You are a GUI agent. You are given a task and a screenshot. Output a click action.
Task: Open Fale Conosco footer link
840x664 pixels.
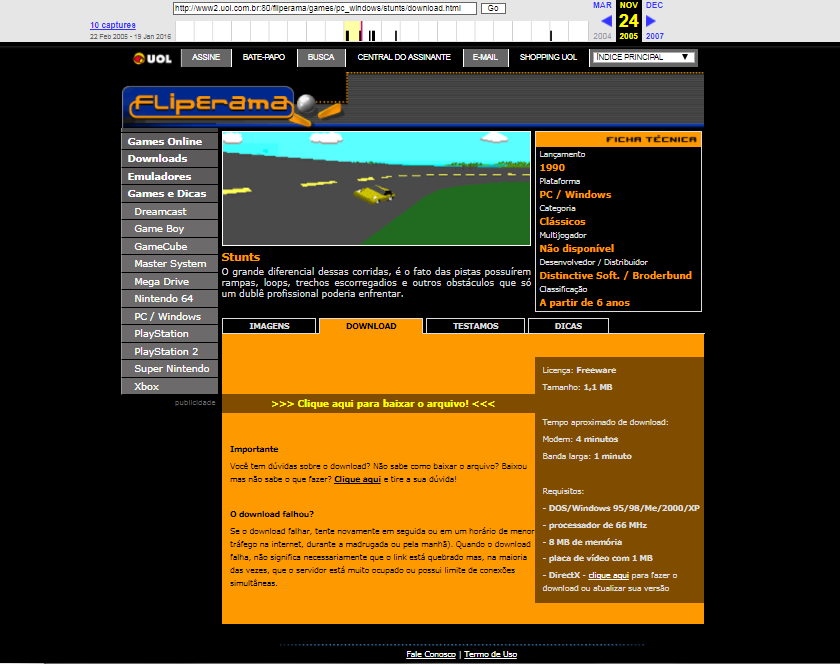point(431,654)
